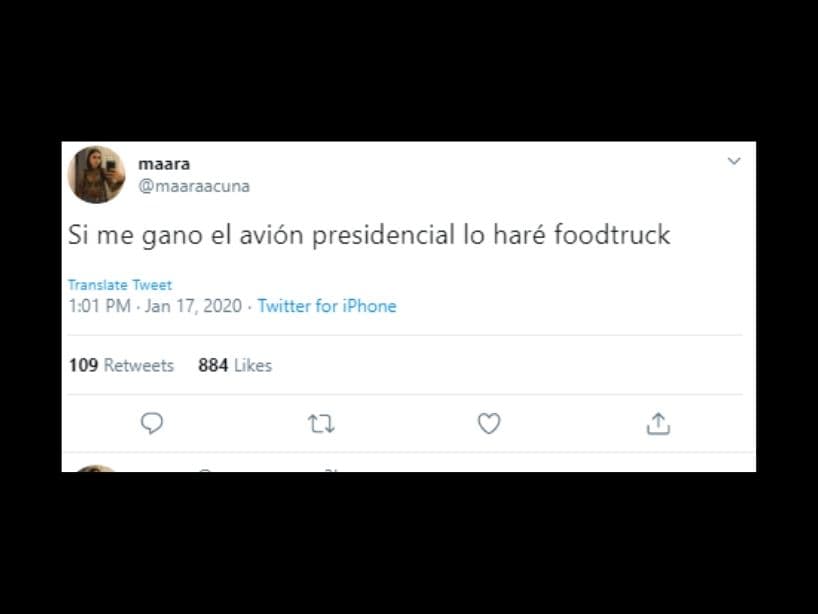
Task: Open the @maaraacuna handle profile
Action: (x=194, y=186)
